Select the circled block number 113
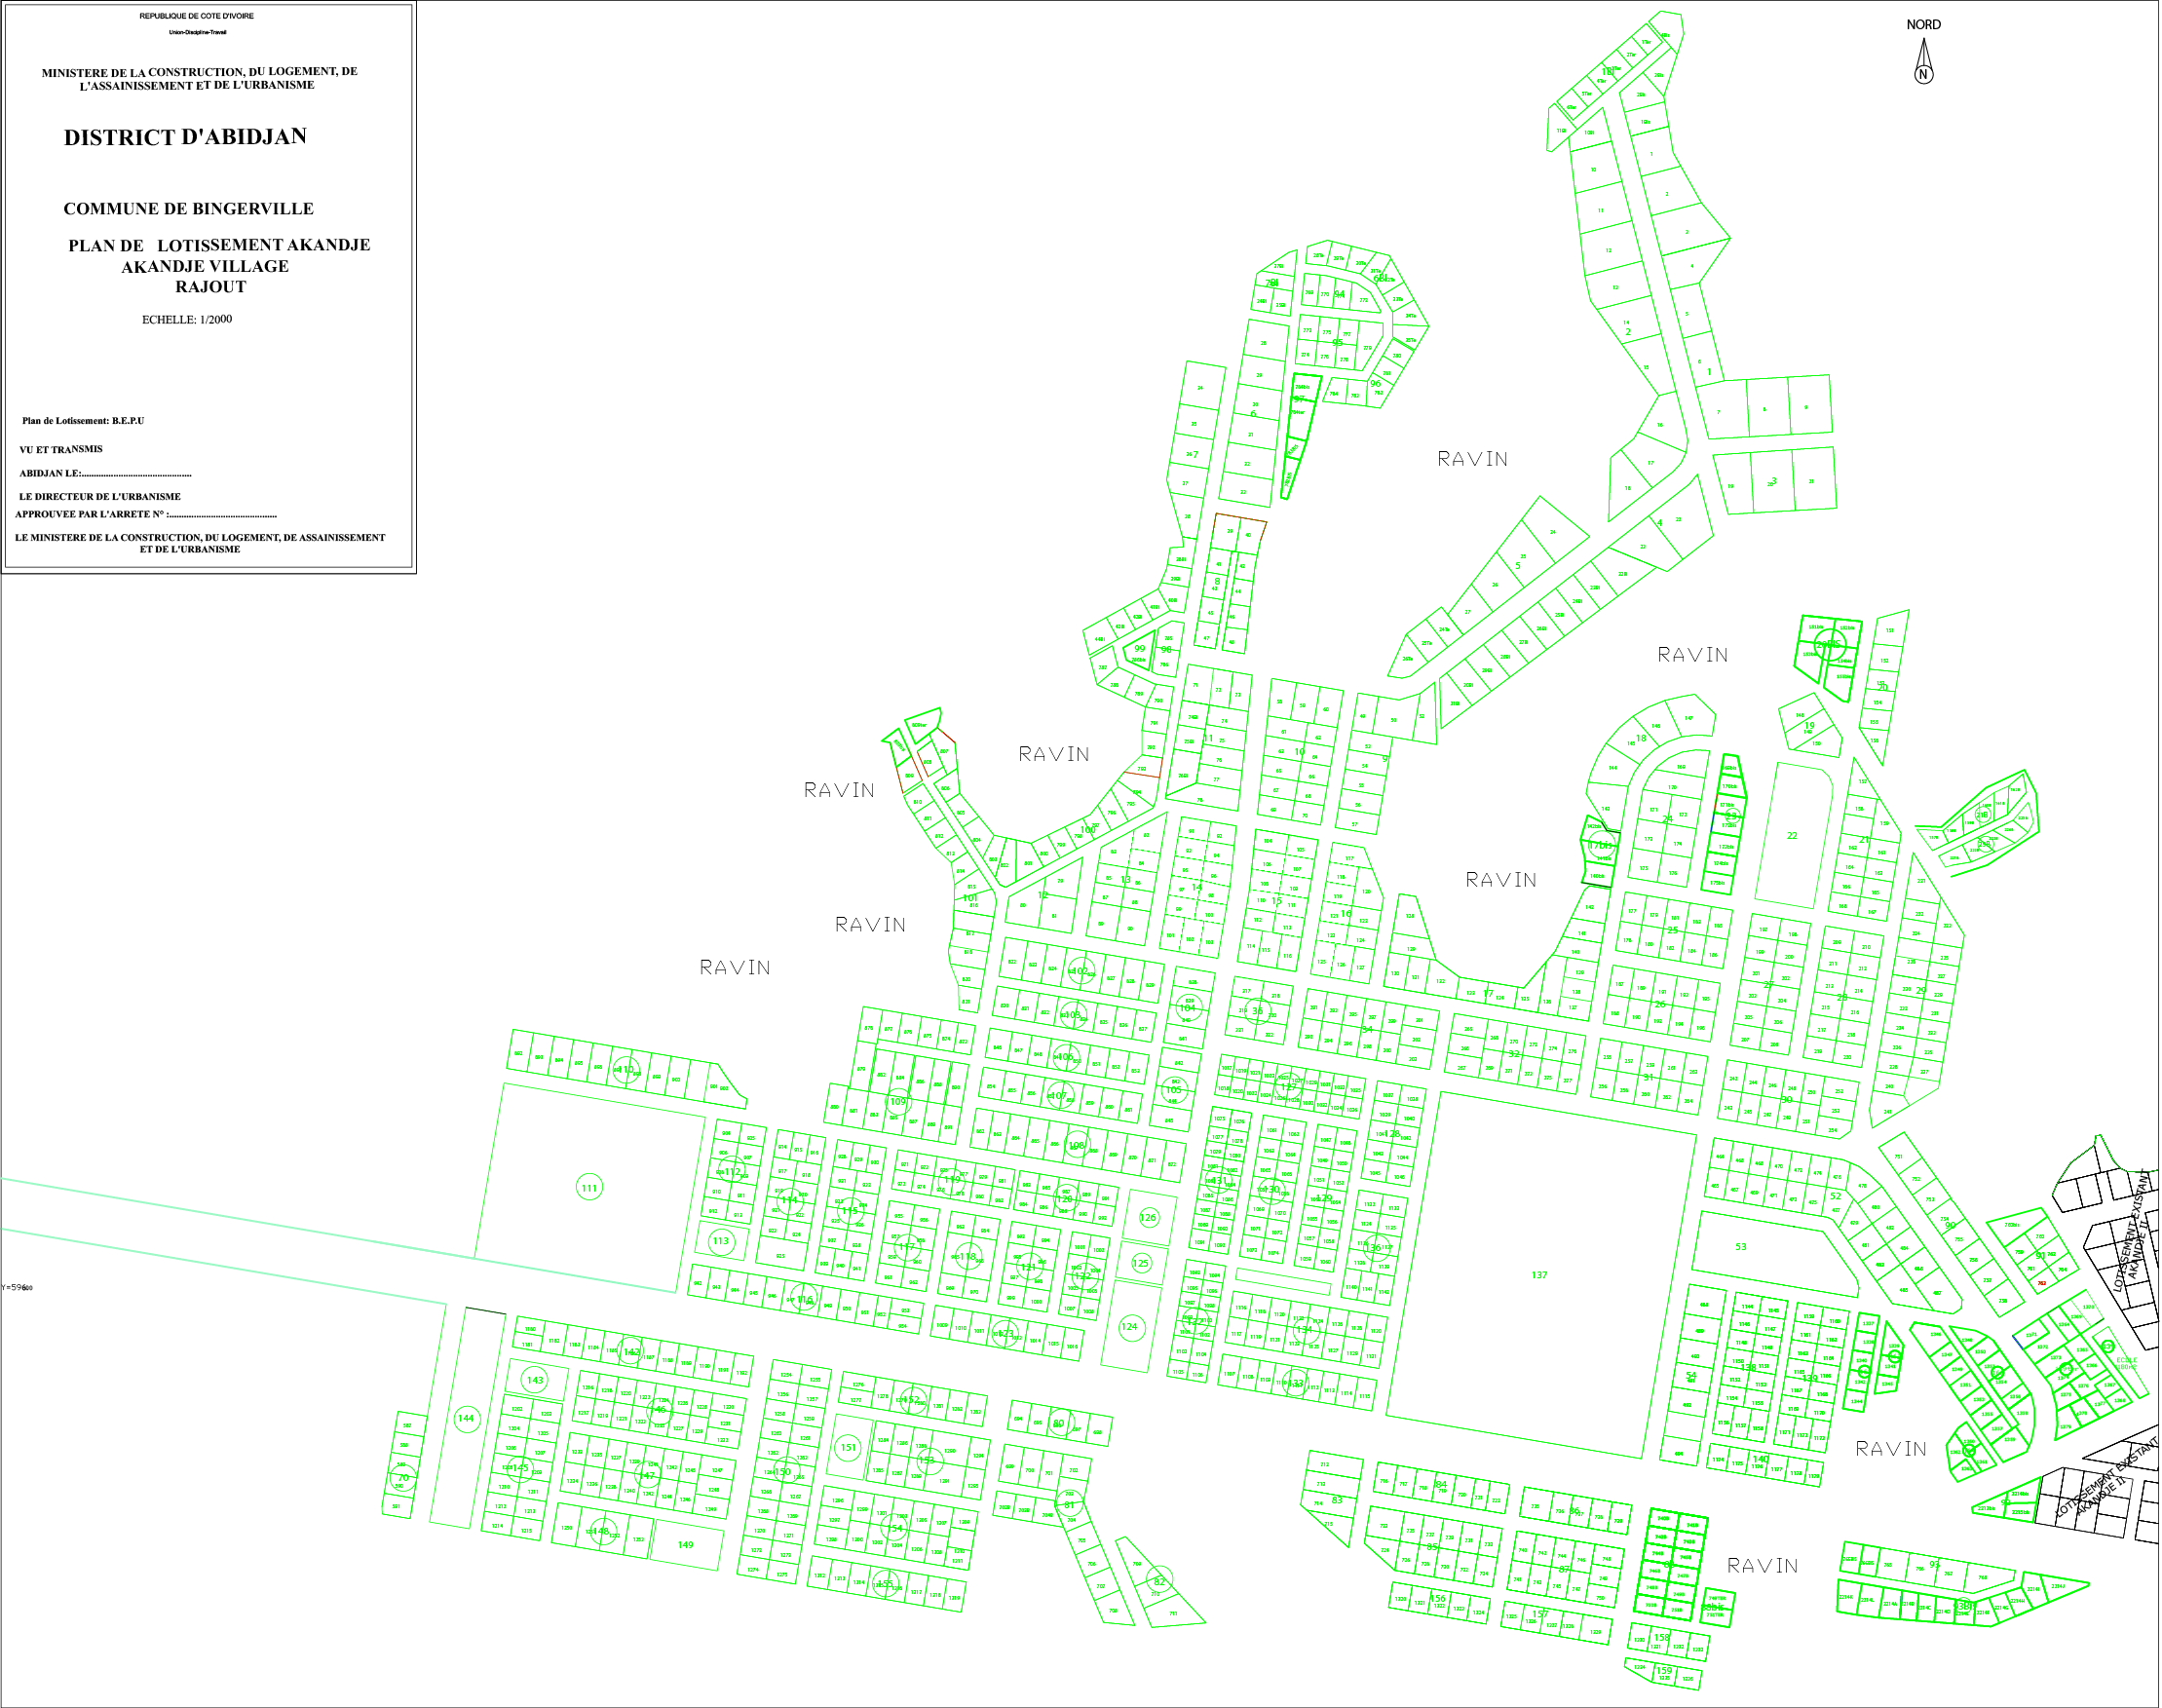Image resolution: width=2162 pixels, height=1708 pixels. [x=721, y=1241]
